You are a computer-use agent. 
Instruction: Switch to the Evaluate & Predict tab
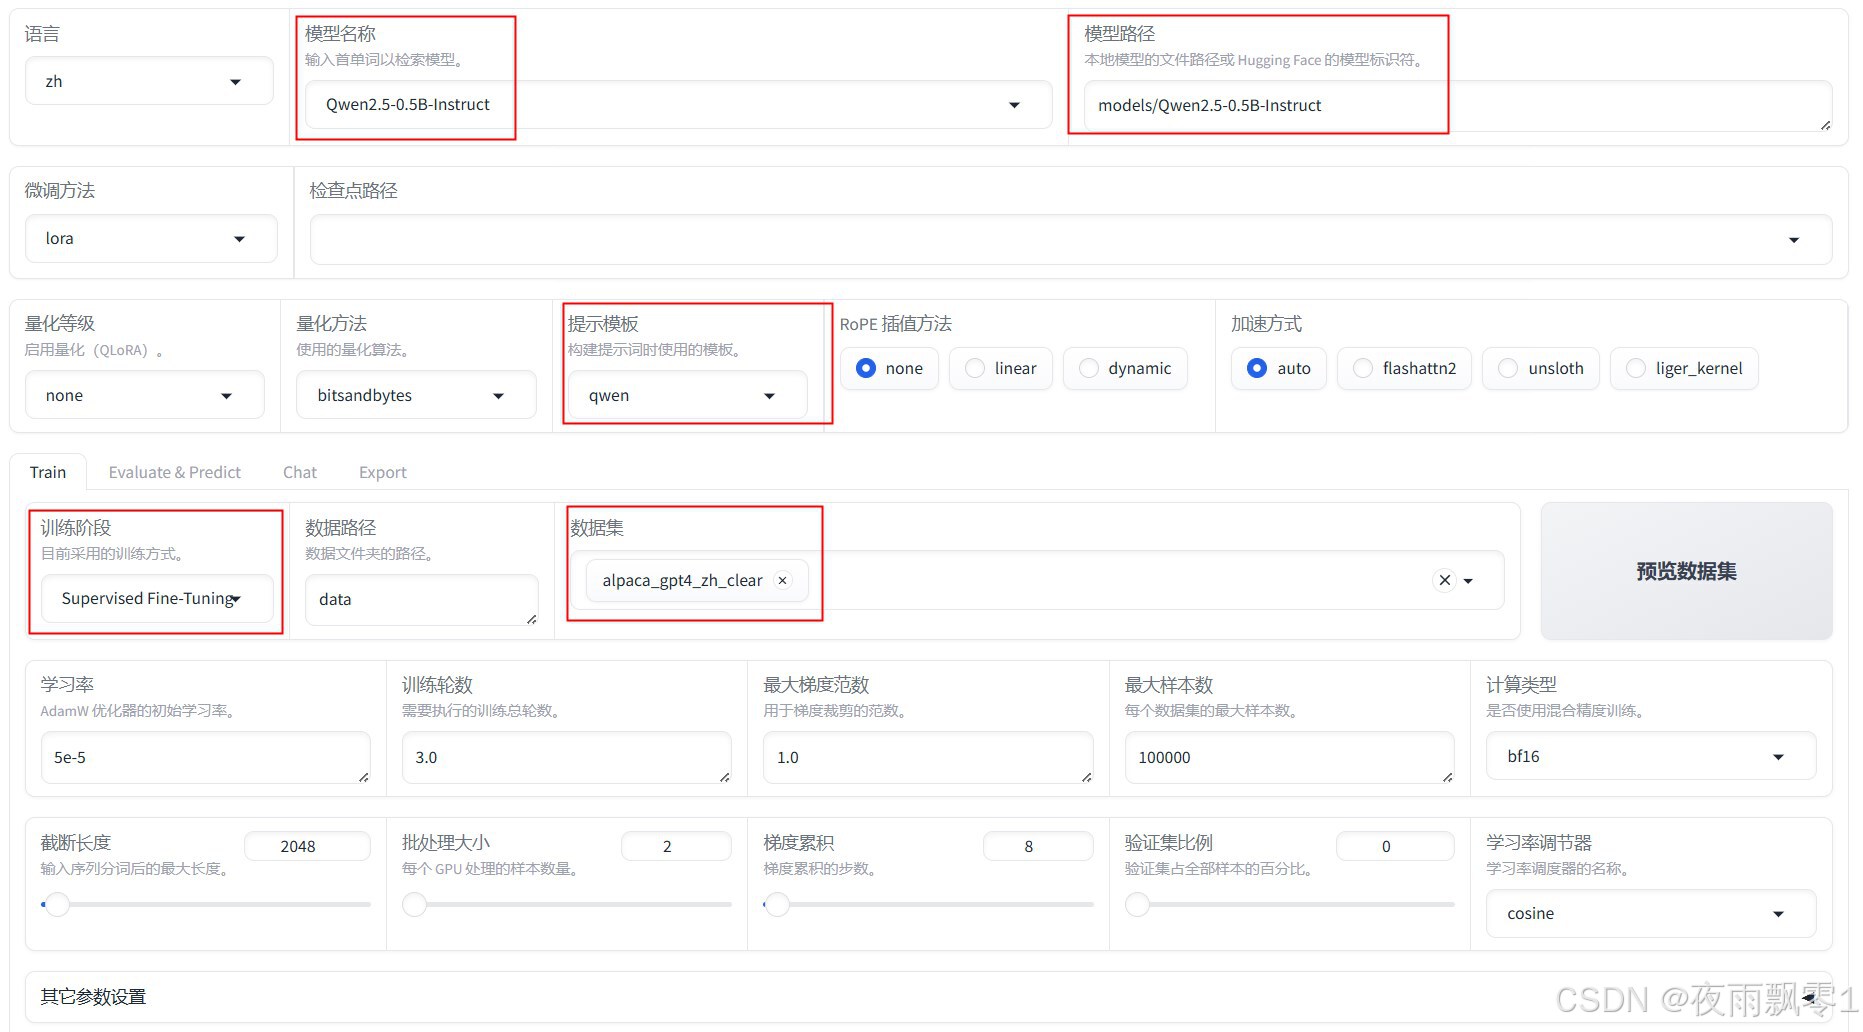point(174,472)
